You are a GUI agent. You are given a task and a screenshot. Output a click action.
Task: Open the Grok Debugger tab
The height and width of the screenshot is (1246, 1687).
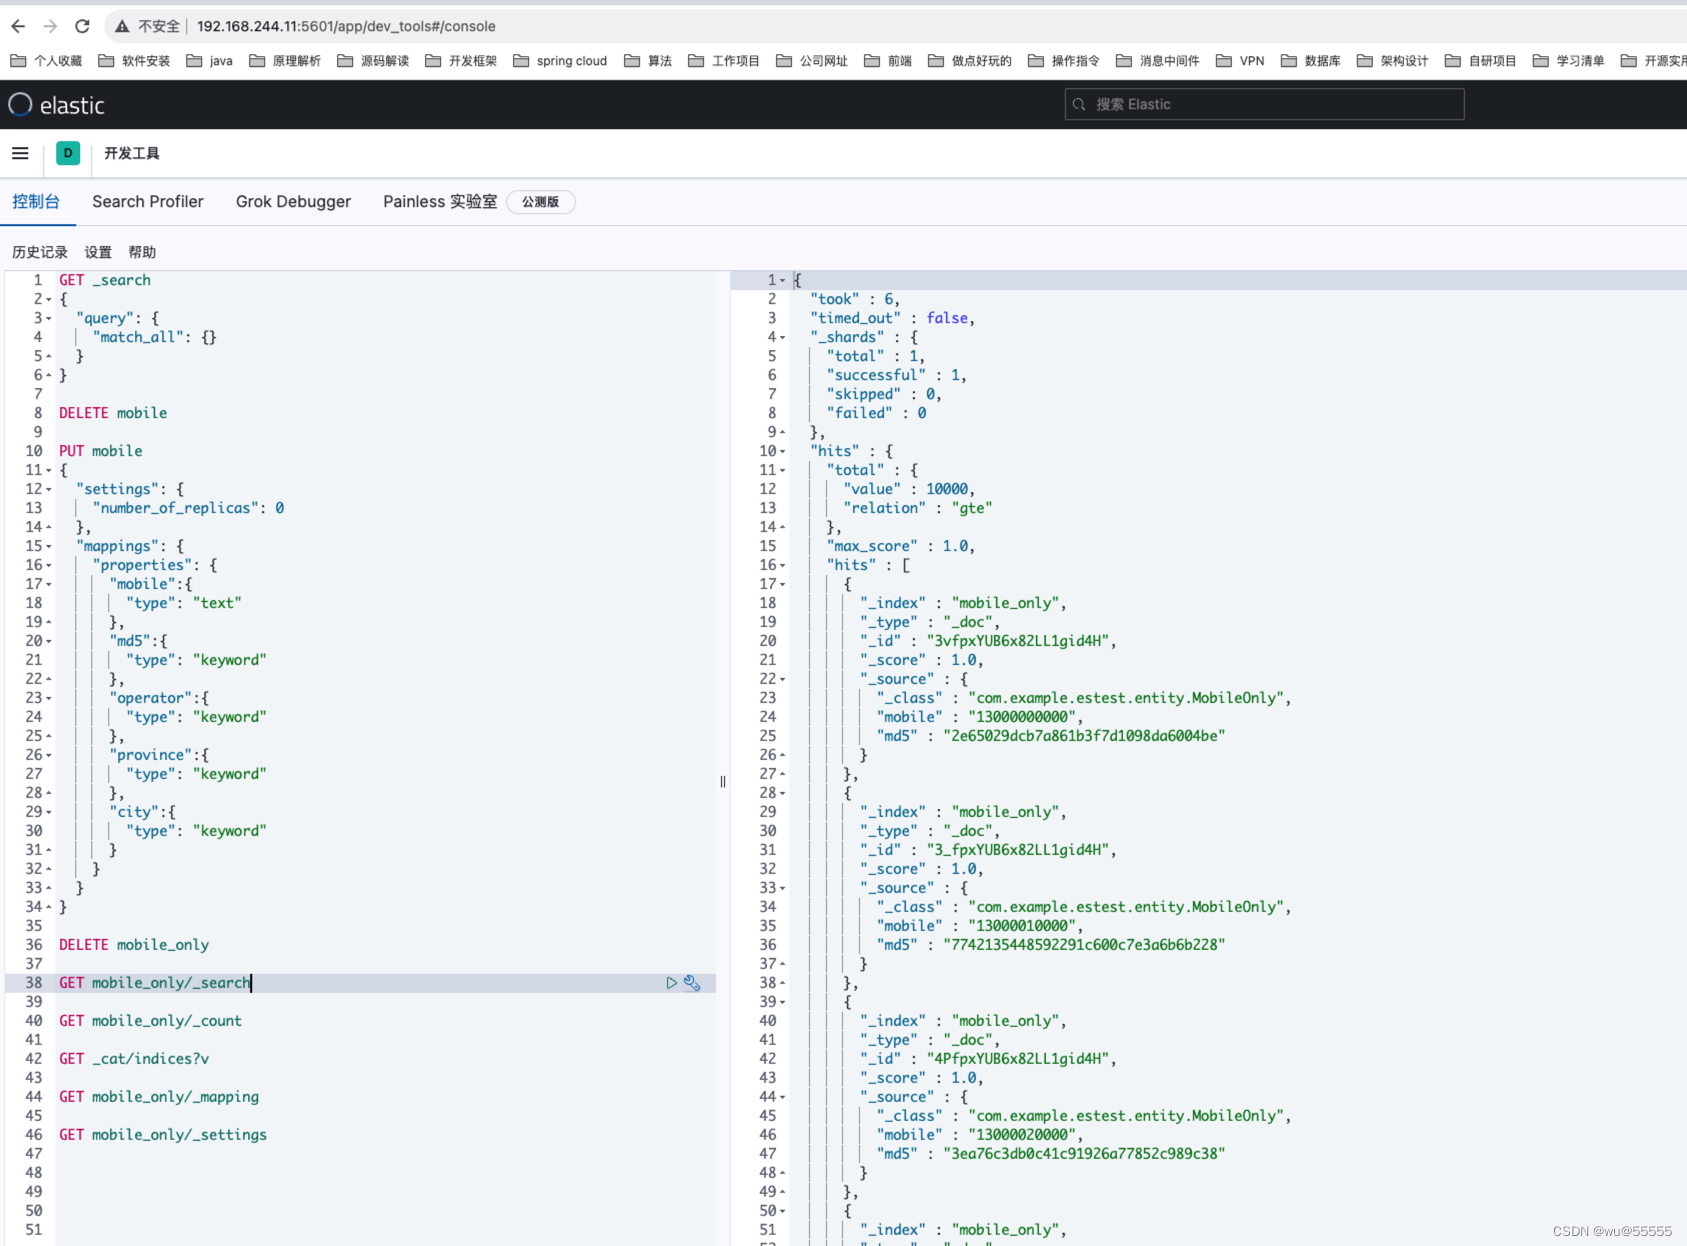pyautogui.click(x=293, y=201)
